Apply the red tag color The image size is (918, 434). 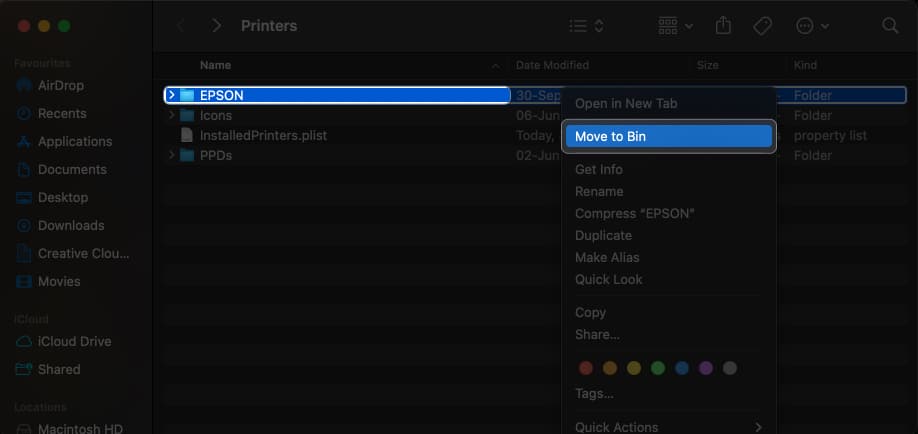(586, 368)
